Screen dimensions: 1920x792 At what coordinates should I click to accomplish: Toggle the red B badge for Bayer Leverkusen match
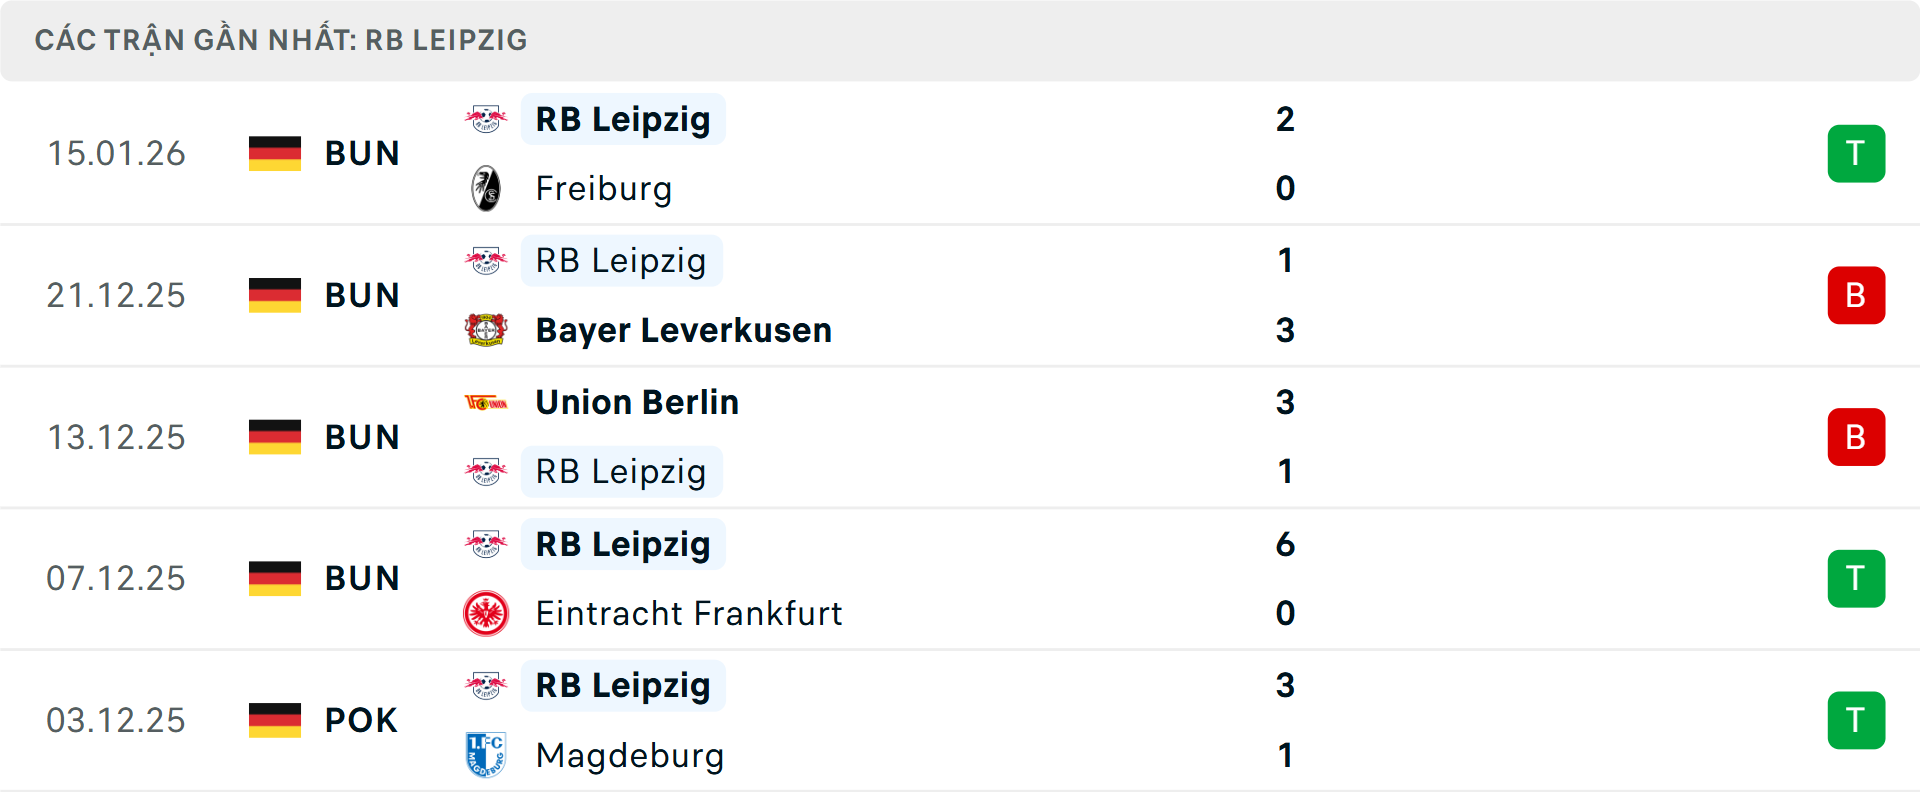1856,295
